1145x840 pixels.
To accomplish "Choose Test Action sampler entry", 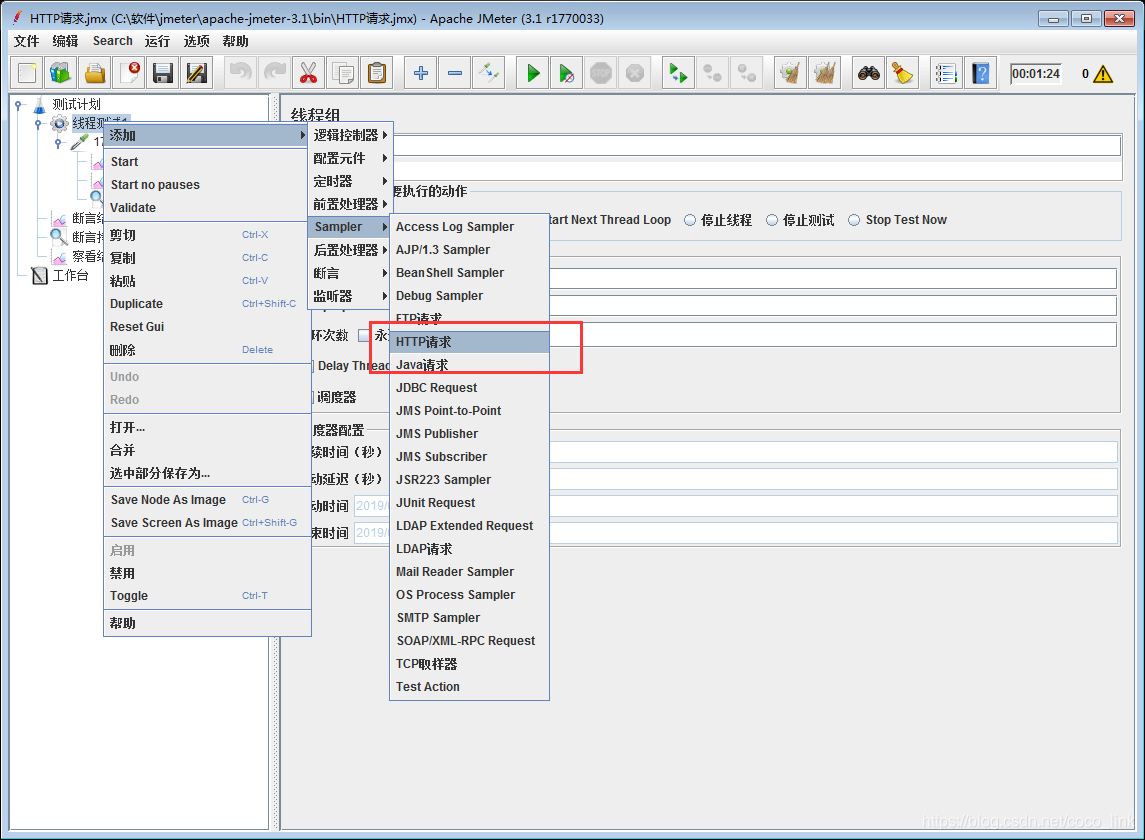I will point(470,687).
